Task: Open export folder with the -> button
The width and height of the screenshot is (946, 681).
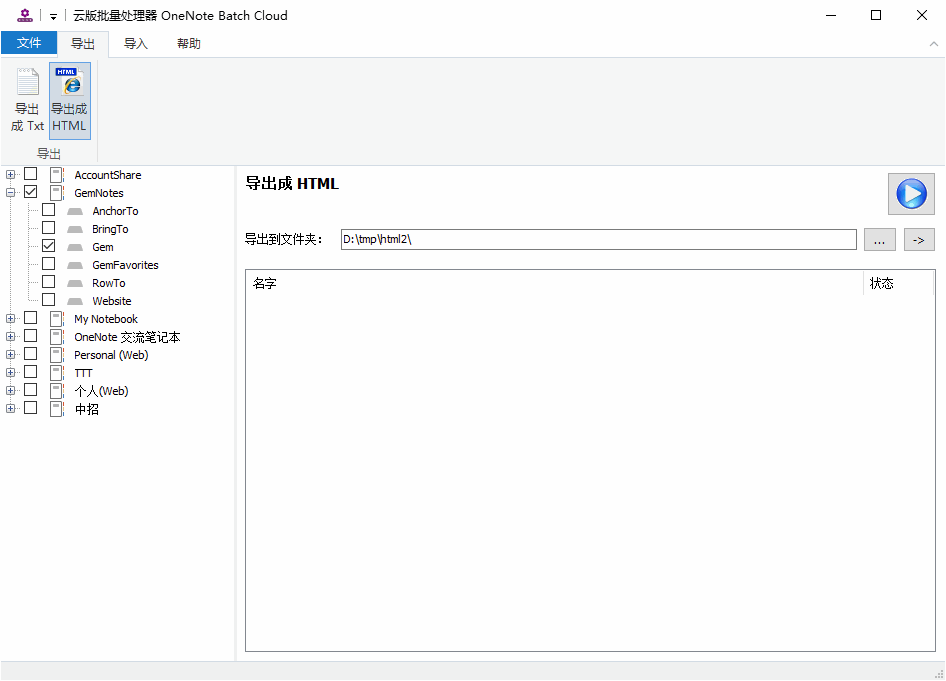Action: pos(919,239)
